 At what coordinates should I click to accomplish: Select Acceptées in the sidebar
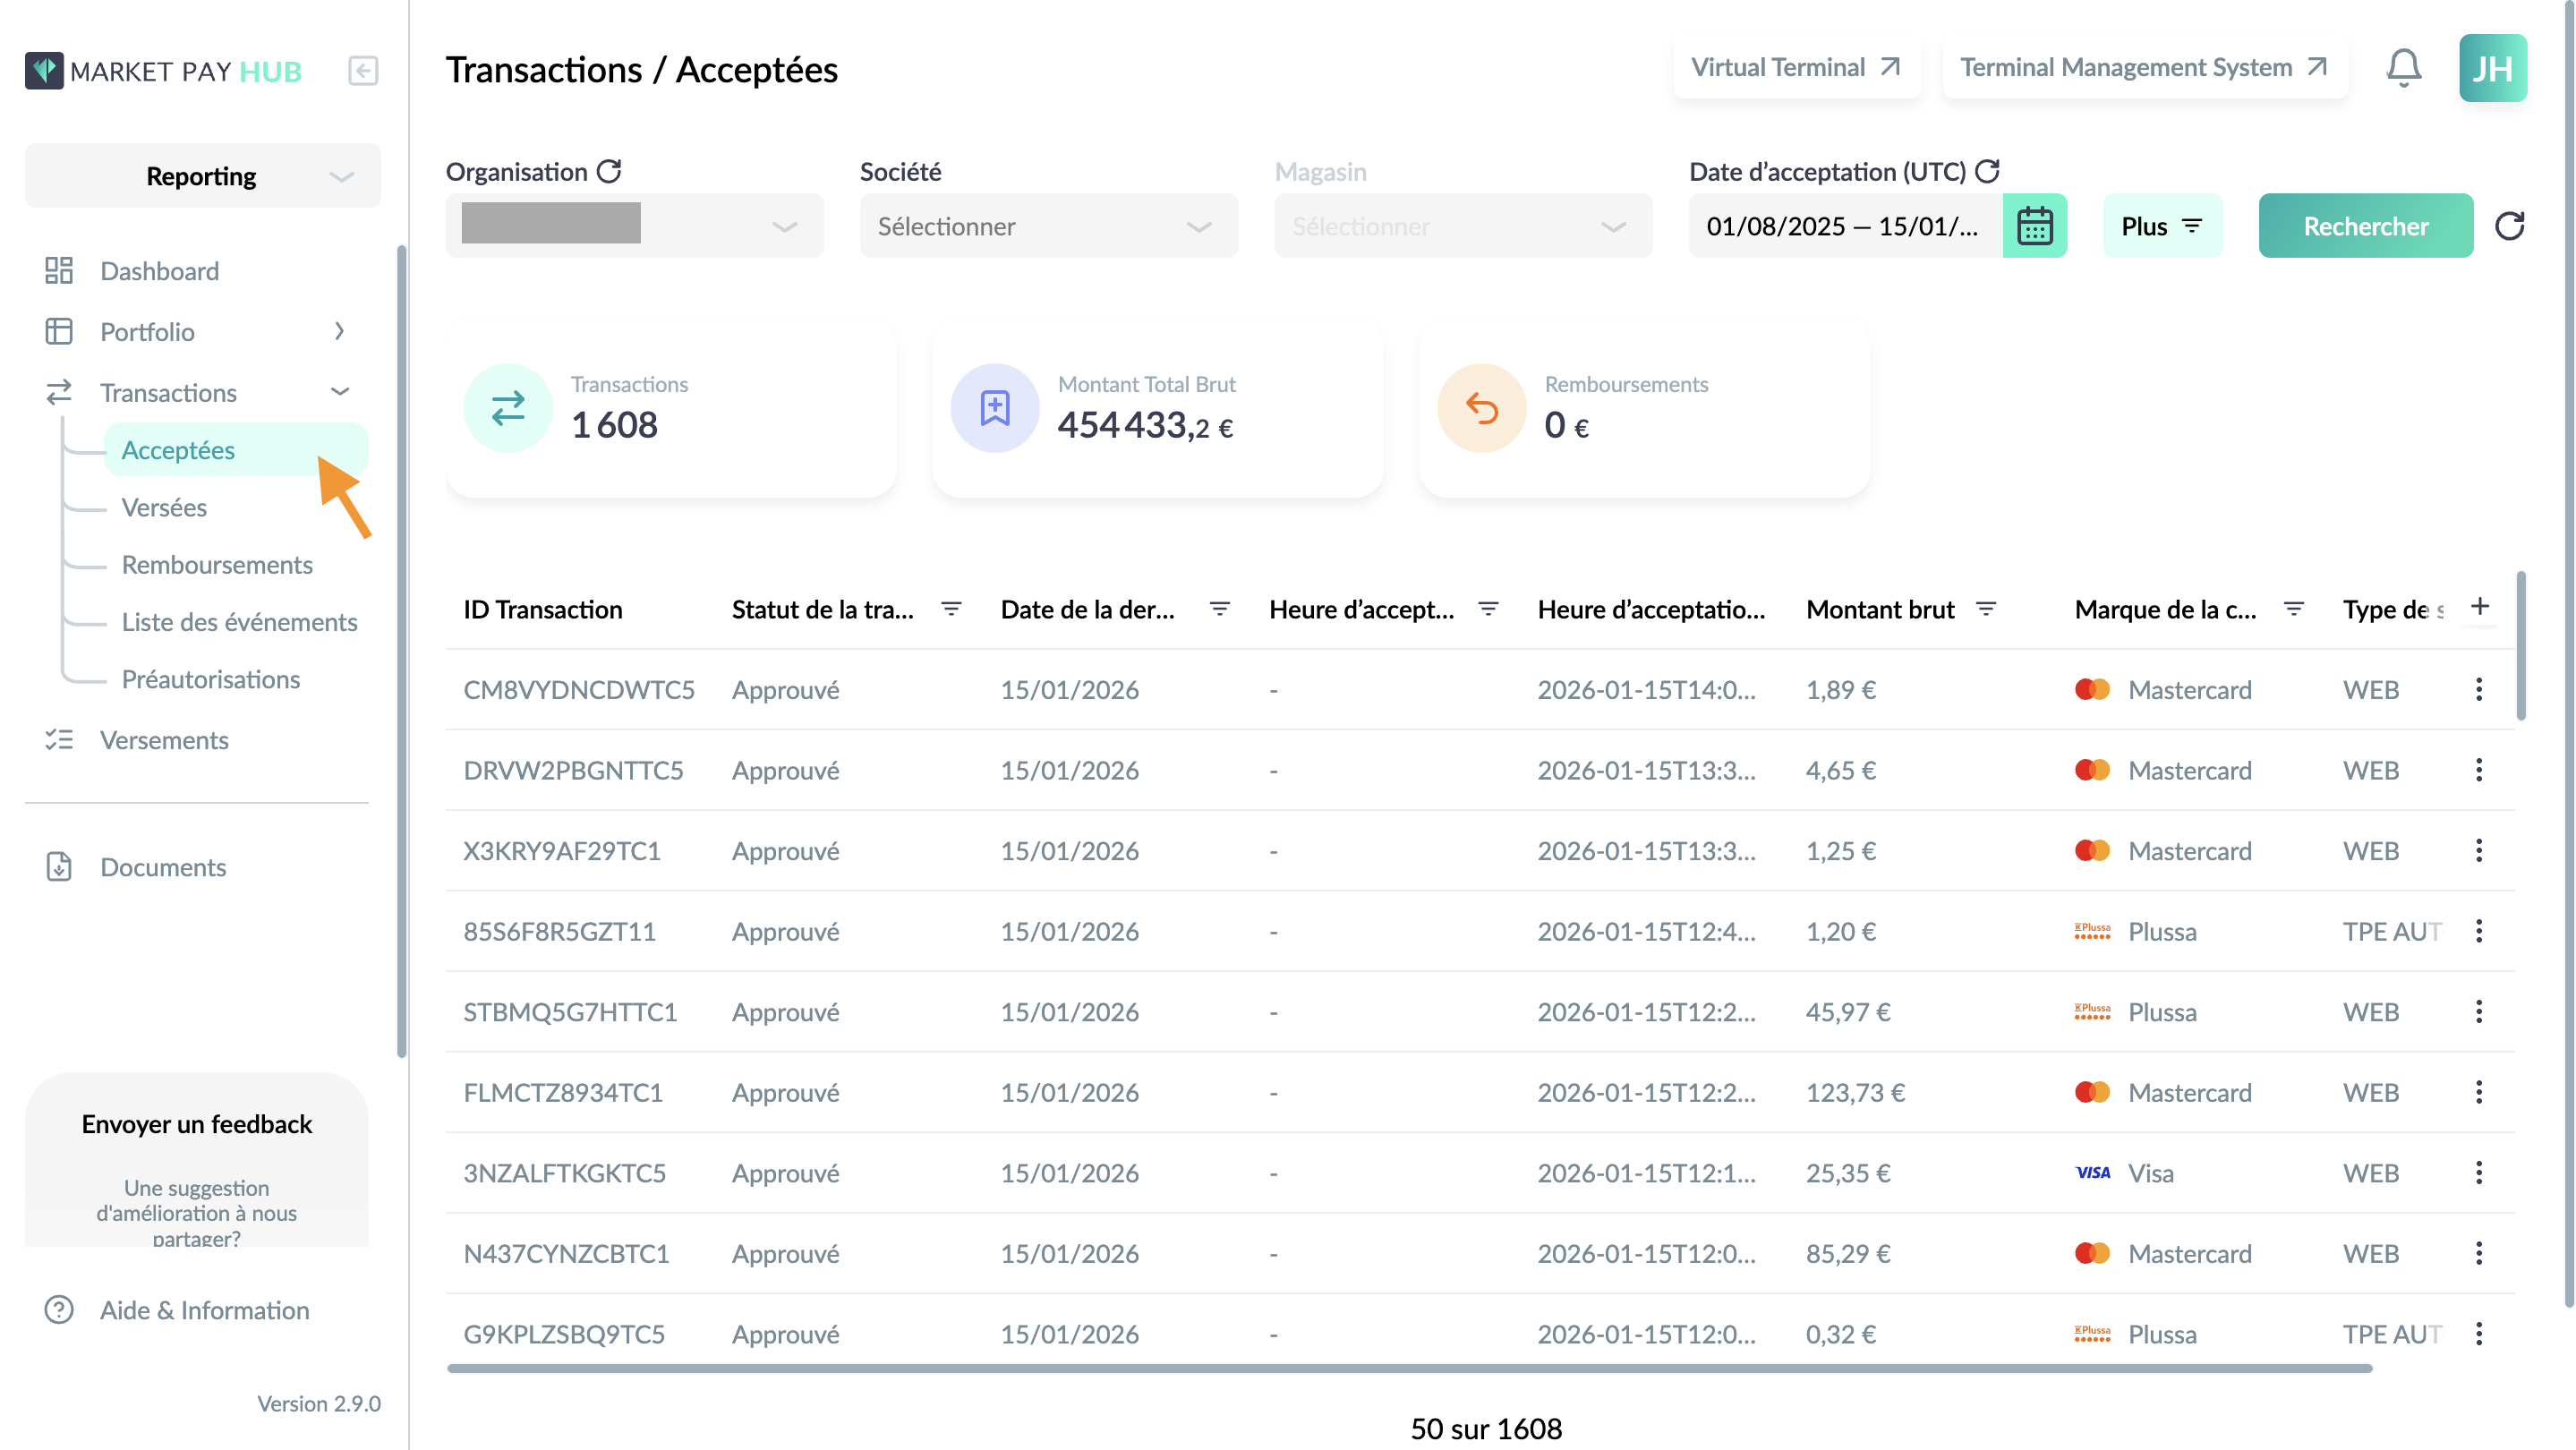coord(236,450)
